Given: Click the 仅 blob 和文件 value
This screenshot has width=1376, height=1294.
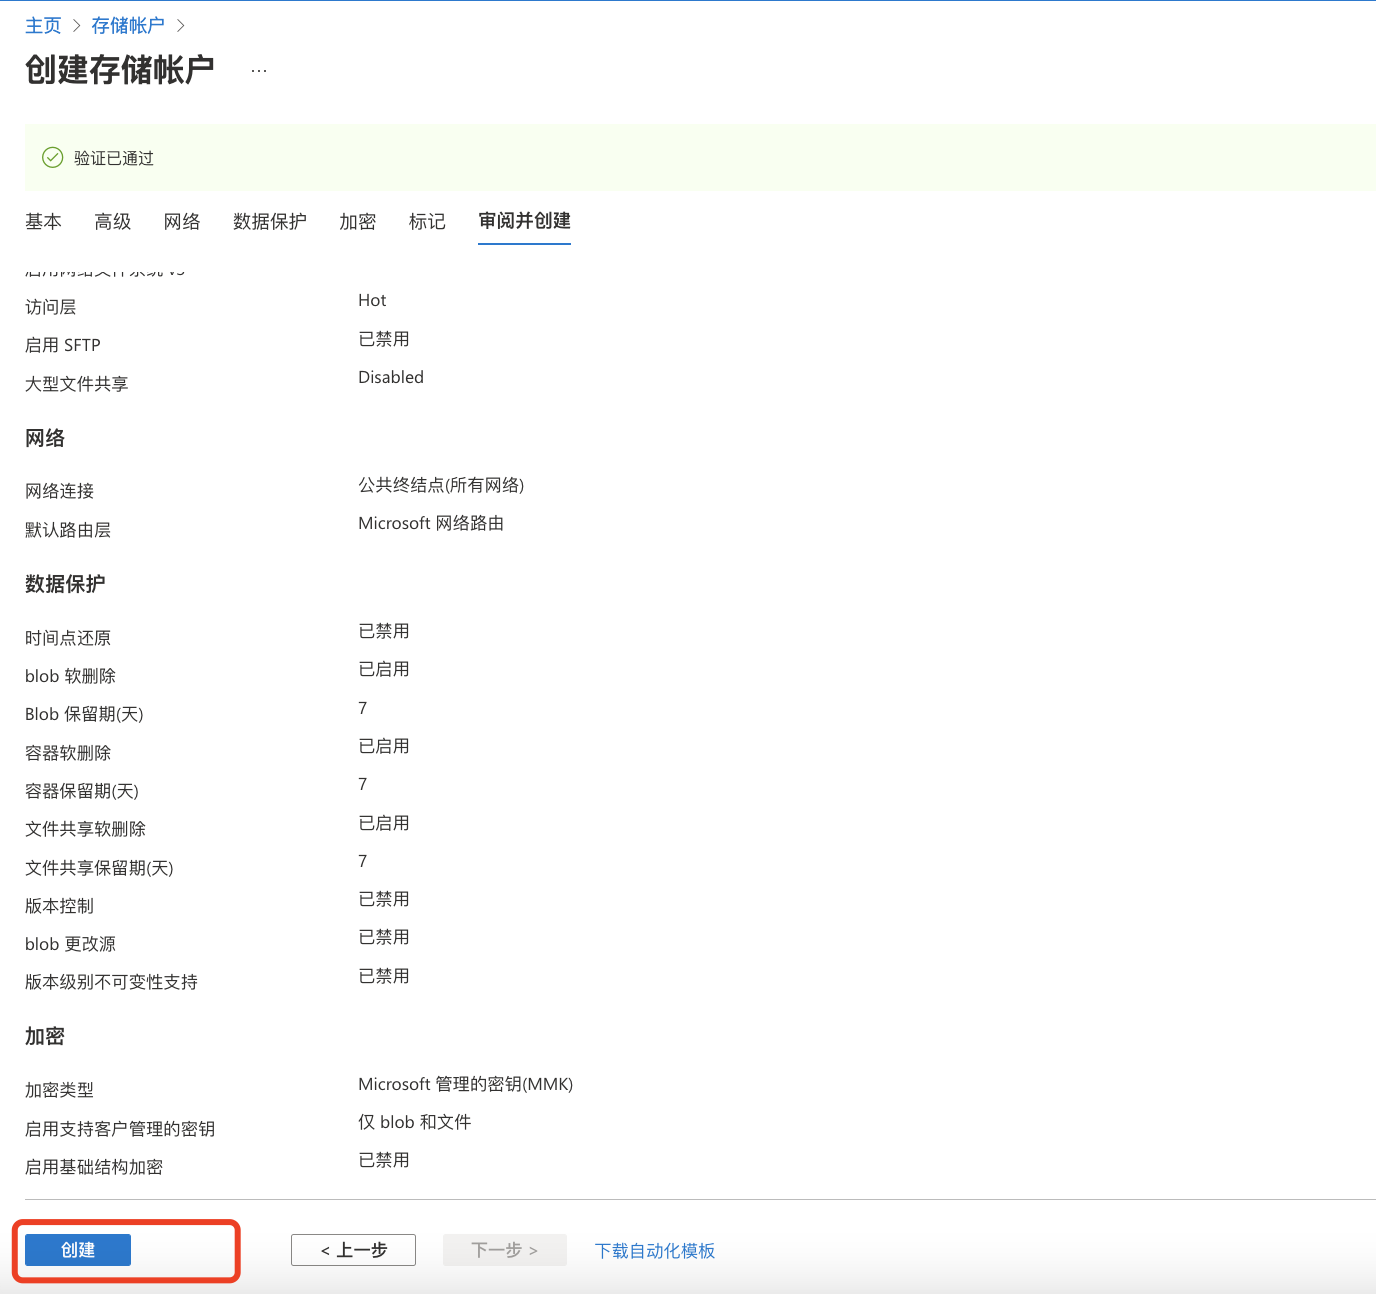Looking at the screenshot, I should tap(415, 1122).
